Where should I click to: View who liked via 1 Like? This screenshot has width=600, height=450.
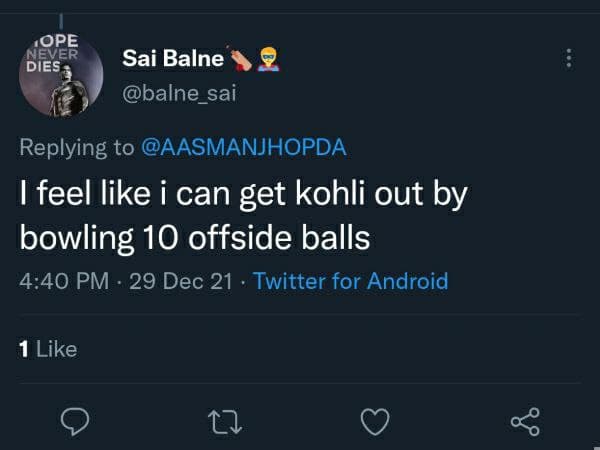tap(48, 348)
